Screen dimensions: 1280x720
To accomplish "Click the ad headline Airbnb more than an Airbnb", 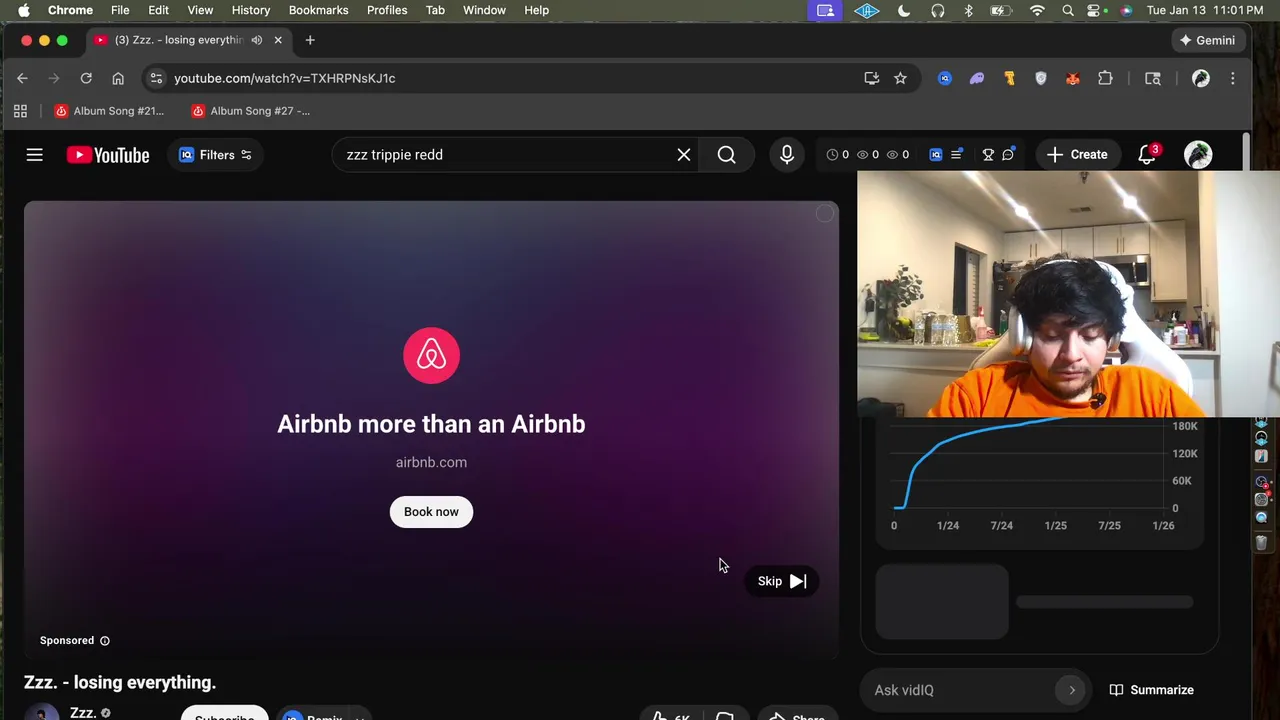I will pos(431,424).
